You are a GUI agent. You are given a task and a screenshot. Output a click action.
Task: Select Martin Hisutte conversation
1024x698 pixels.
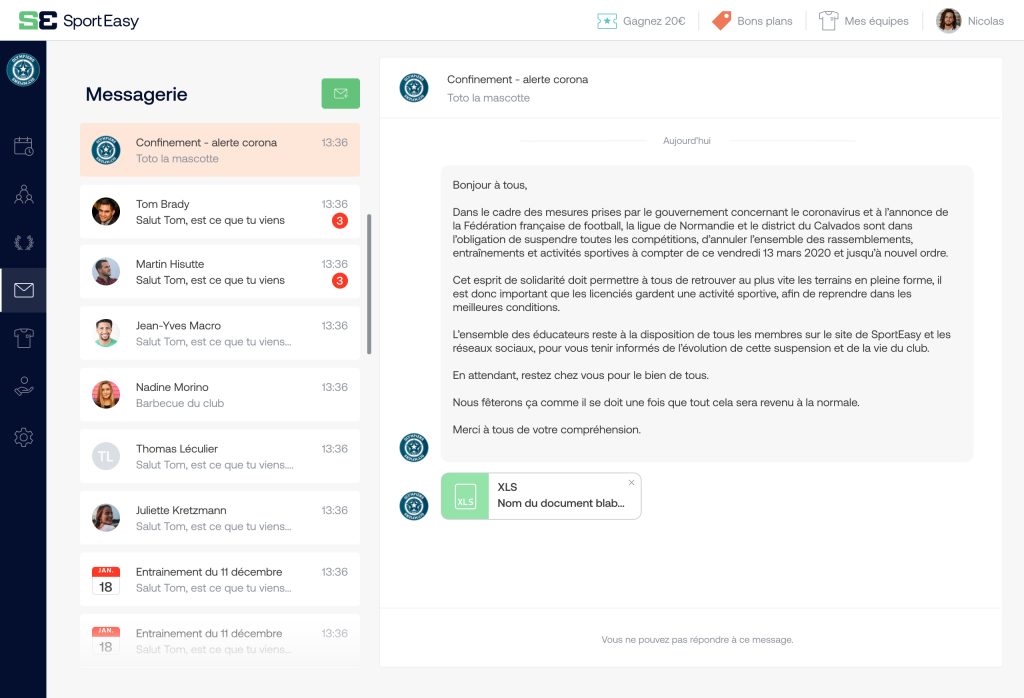pos(219,272)
